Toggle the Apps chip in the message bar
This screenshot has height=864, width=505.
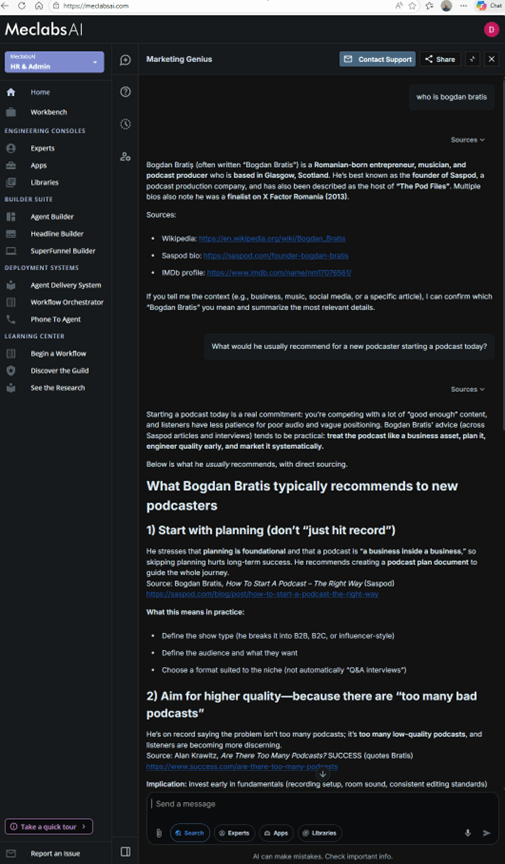276,833
